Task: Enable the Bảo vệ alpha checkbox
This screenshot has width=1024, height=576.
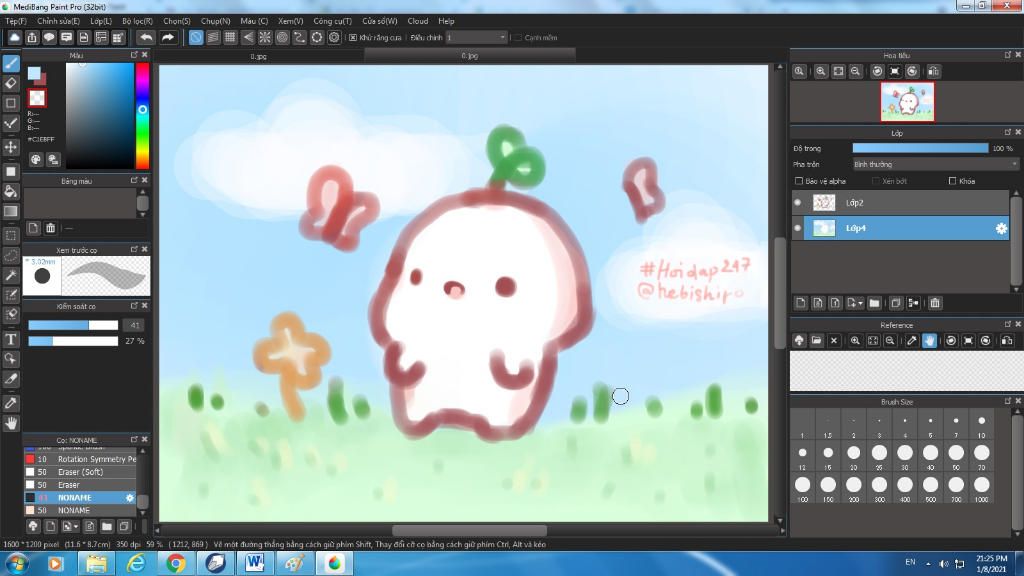Action: point(799,181)
